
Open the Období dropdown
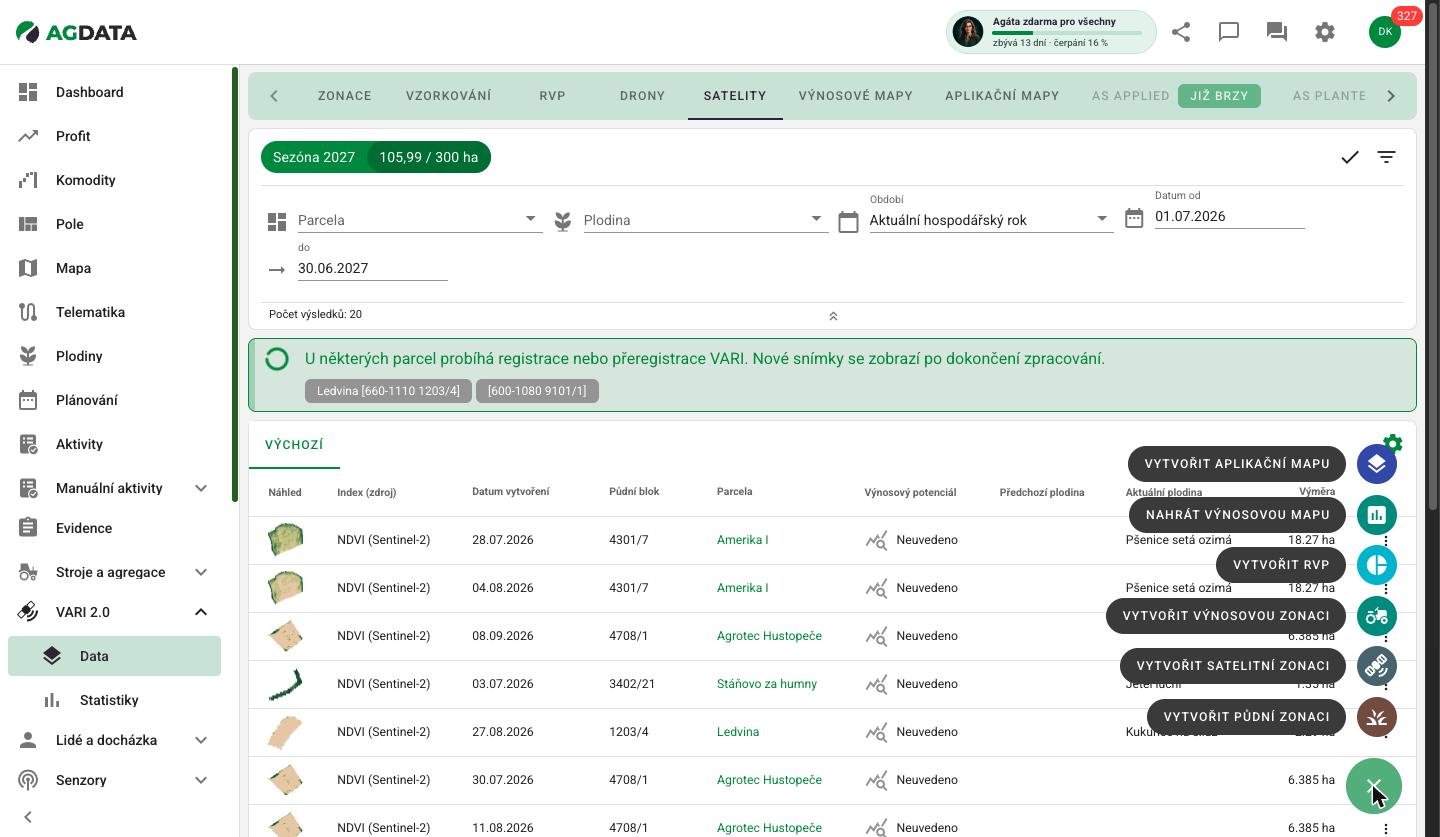click(992, 220)
